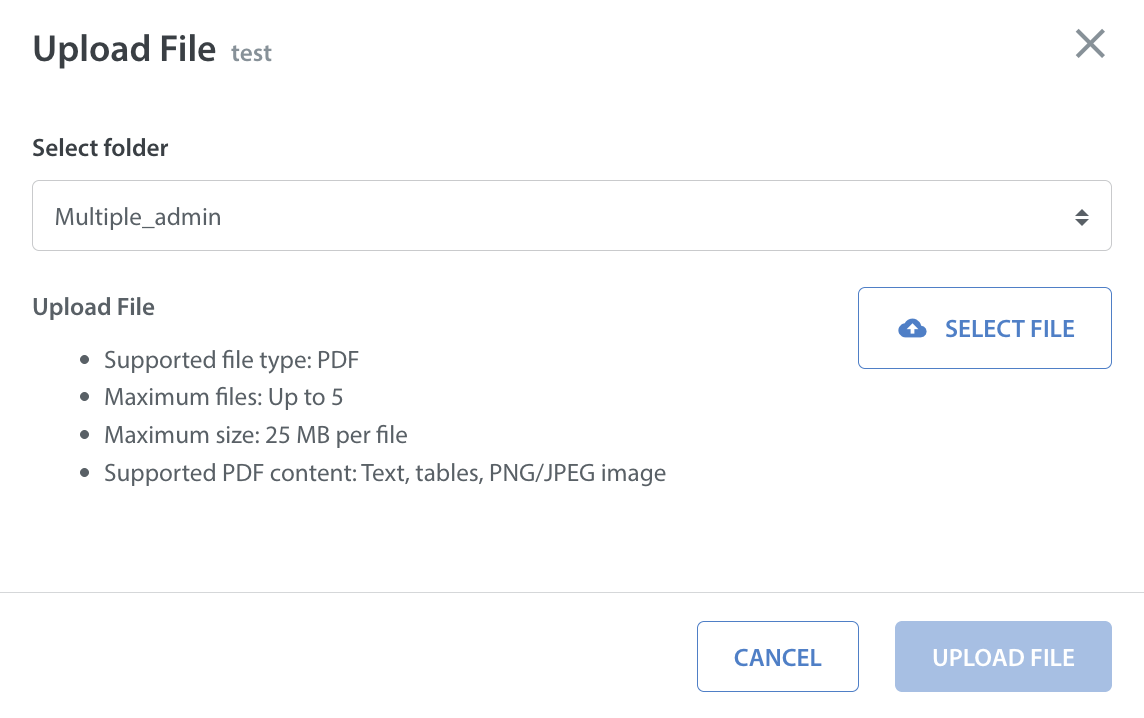Click the up-down arrows in folder selector
This screenshot has height=718, width=1144.
click(1081, 216)
